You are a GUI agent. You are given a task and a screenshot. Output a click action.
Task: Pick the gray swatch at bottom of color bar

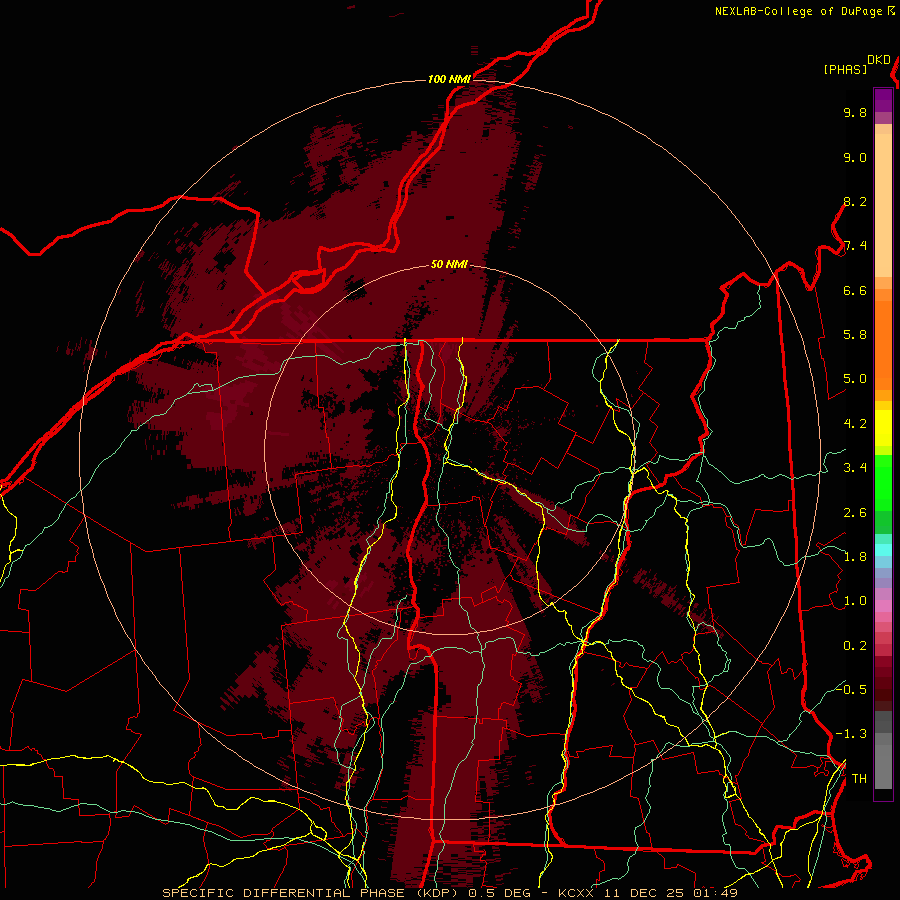(883, 766)
